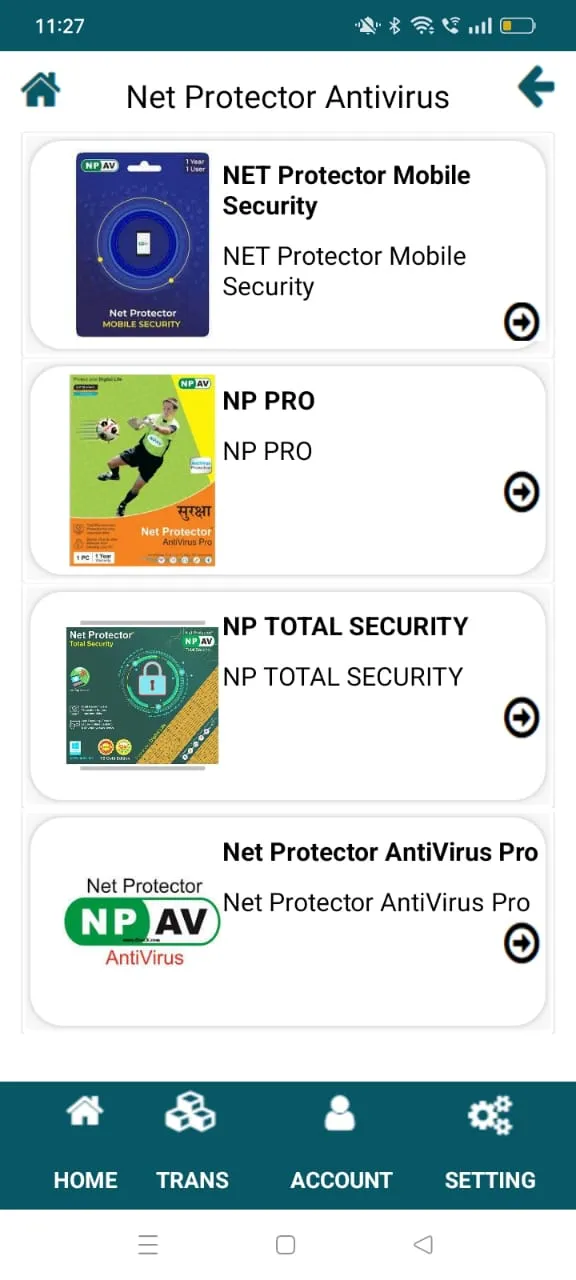Open Net Protector AntiVirus Pro arrow button
This screenshot has width=576, height=1280.
pos(521,943)
